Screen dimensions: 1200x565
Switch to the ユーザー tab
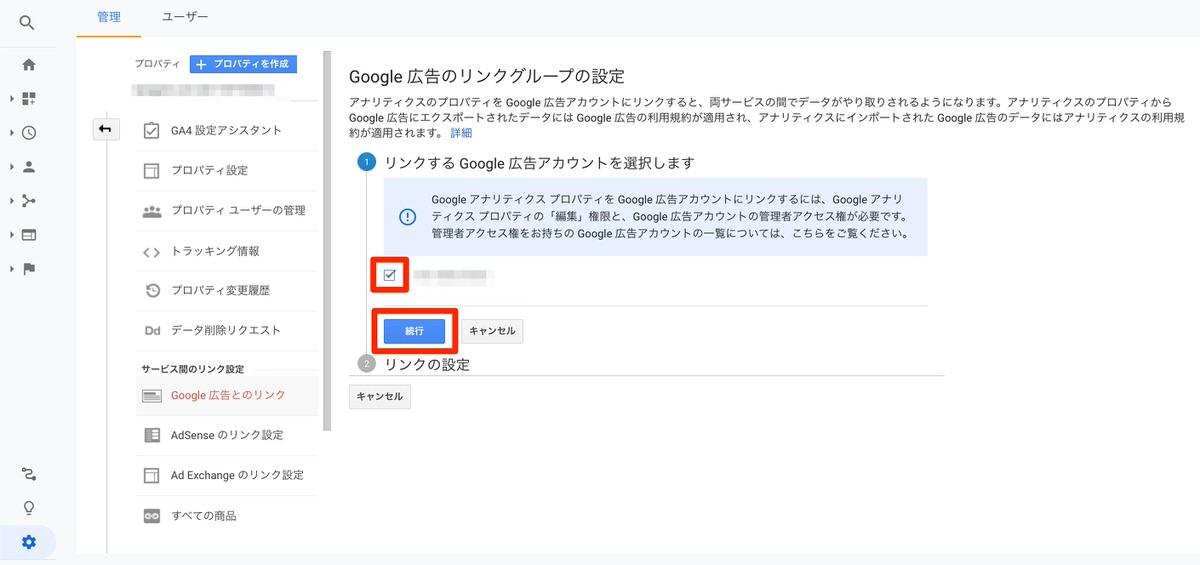pos(185,17)
